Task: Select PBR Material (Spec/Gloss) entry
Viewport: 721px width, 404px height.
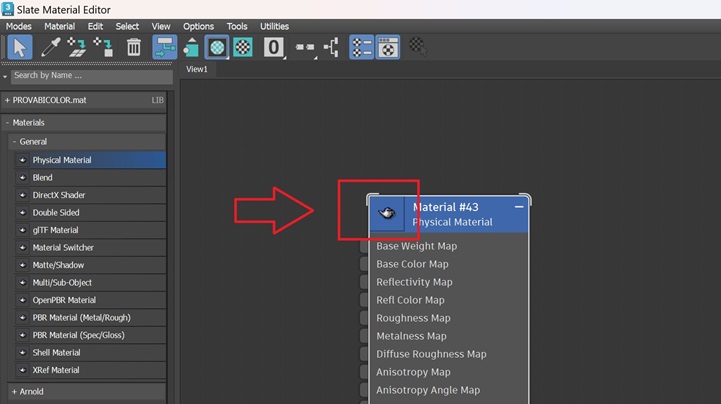Action: (x=91, y=335)
